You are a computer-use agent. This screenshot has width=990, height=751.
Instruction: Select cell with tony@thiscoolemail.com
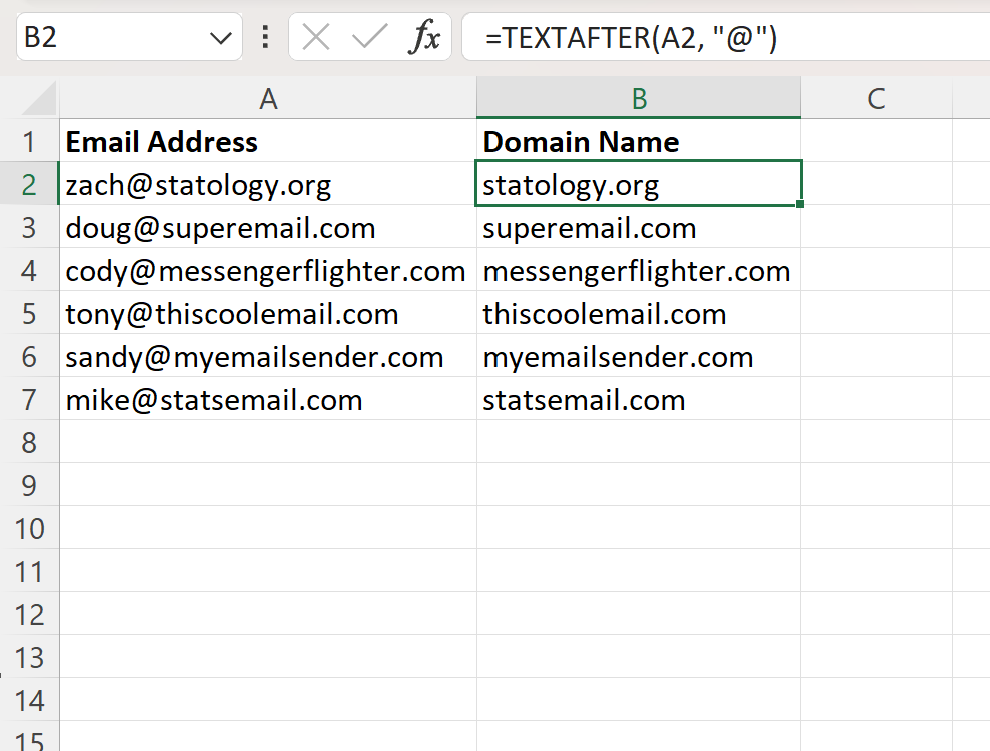(x=268, y=313)
